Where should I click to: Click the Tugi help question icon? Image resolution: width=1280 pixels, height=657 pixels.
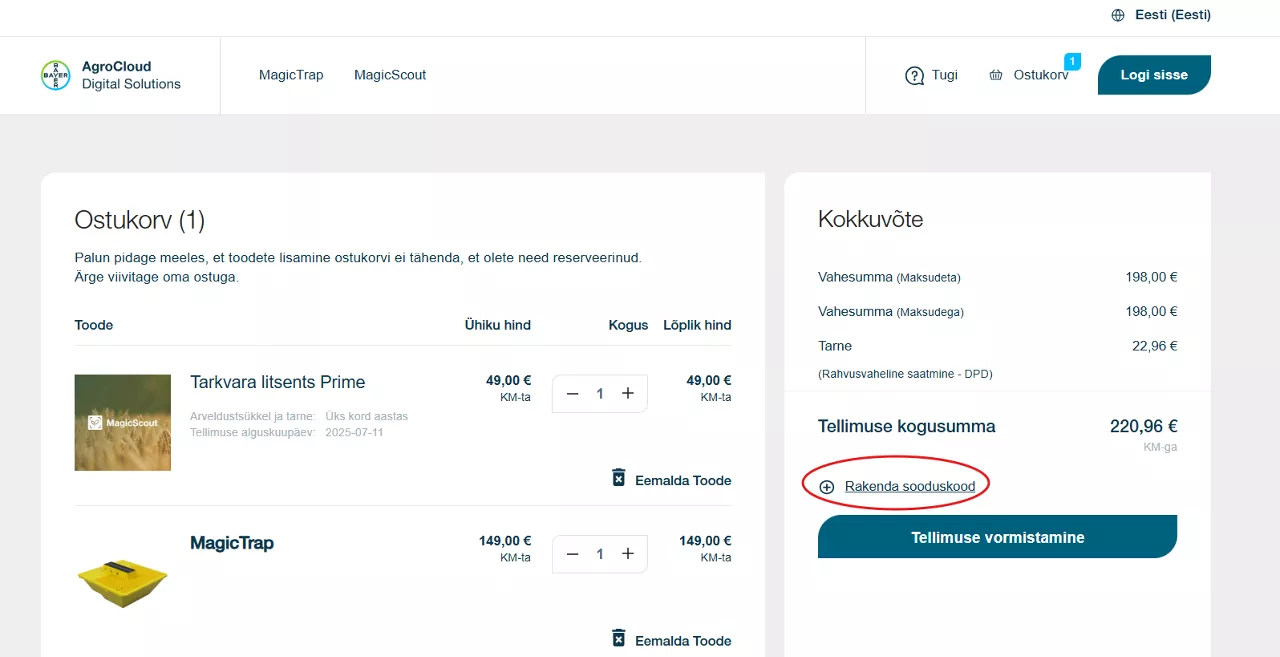[914, 76]
